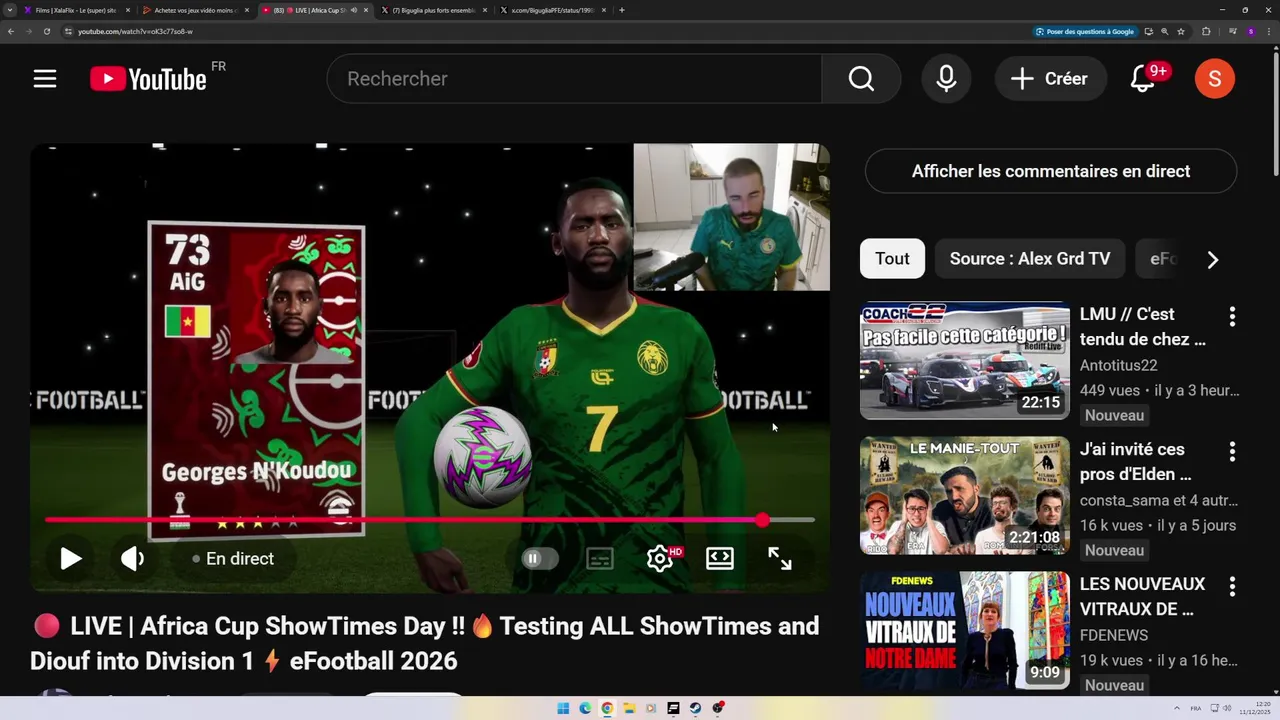This screenshot has height=720, width=1280.
Task: Start voice search with microphone icon
Action: pyautogui.click(x=946, y=79)
